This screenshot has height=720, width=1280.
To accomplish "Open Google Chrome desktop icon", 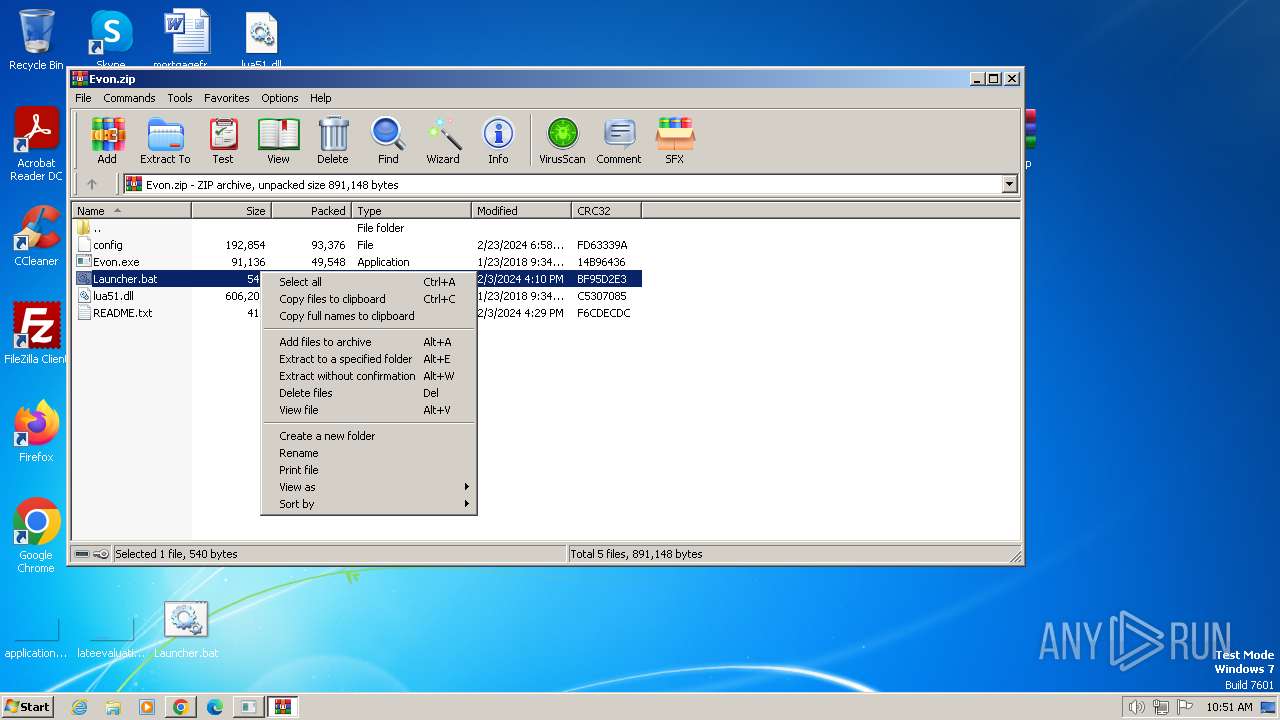I will [36, 536].
